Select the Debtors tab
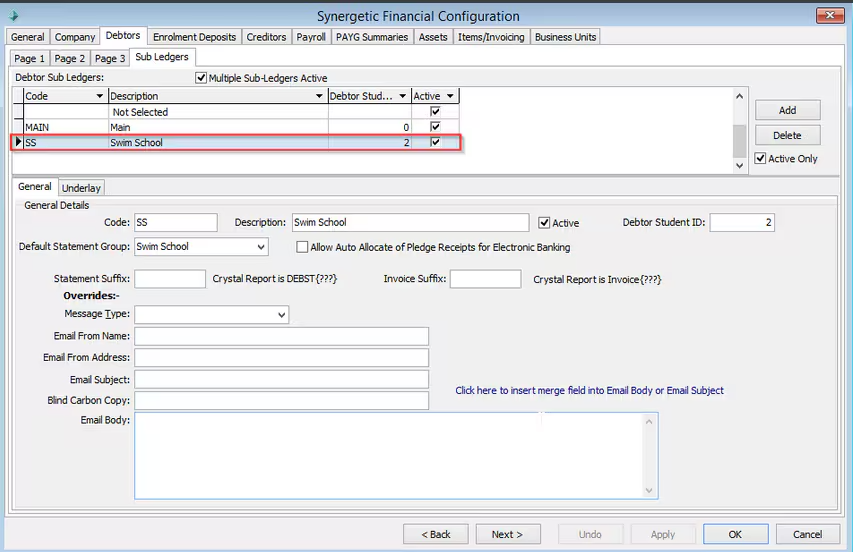Screen dimensions: 853x552 pos(123,35)
